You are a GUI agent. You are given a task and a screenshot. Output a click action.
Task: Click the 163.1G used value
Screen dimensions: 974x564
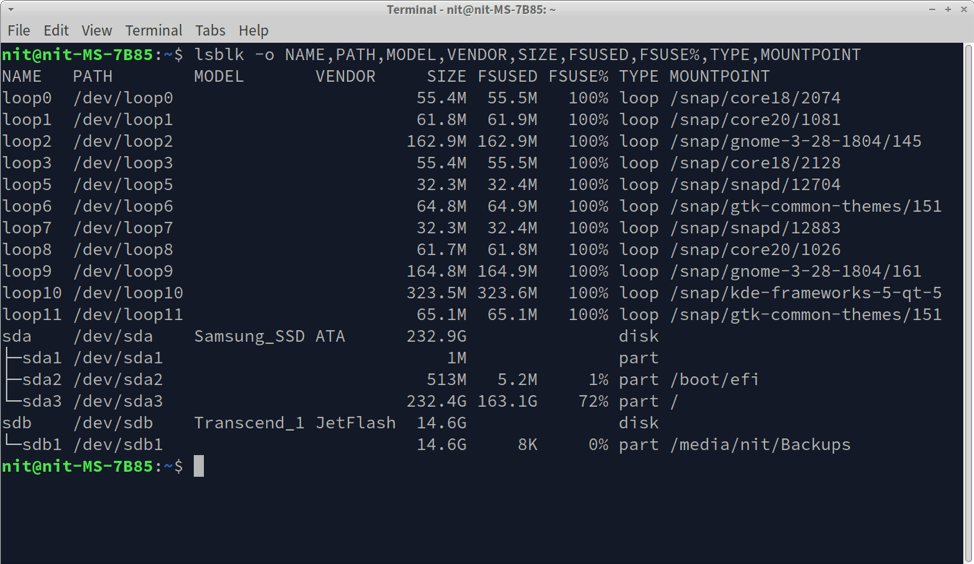click(507, 401)
